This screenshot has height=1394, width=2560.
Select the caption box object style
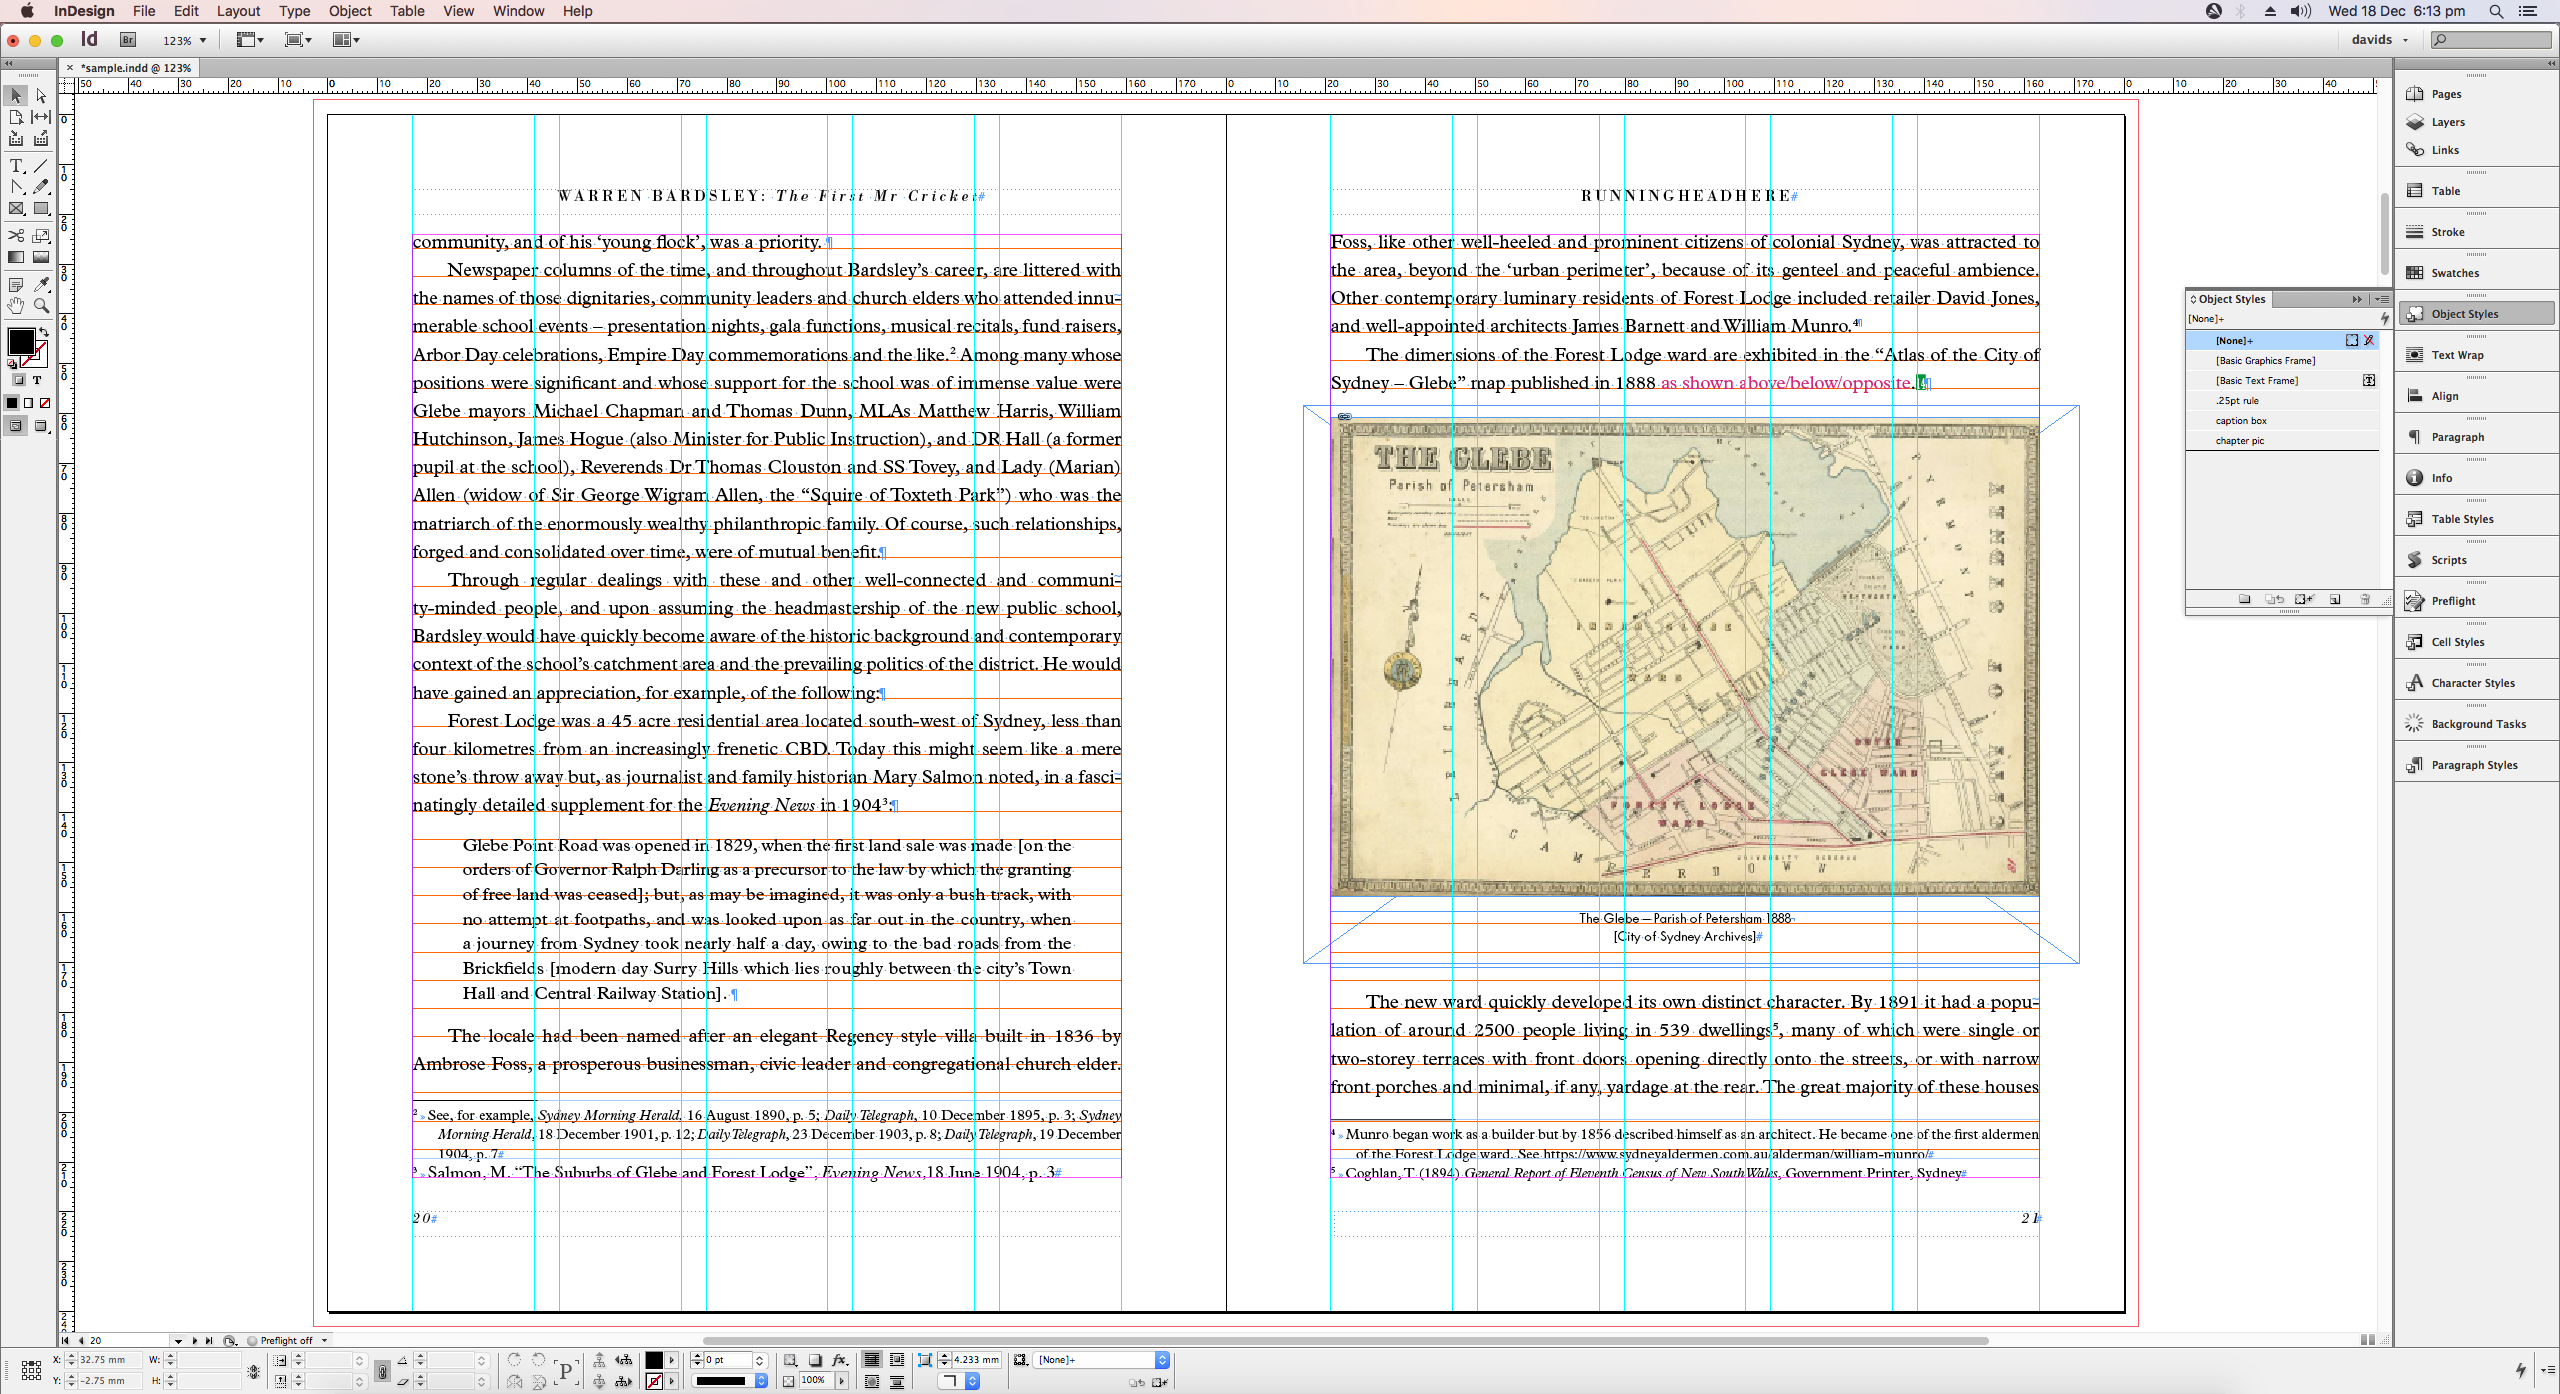(2240, 421)
